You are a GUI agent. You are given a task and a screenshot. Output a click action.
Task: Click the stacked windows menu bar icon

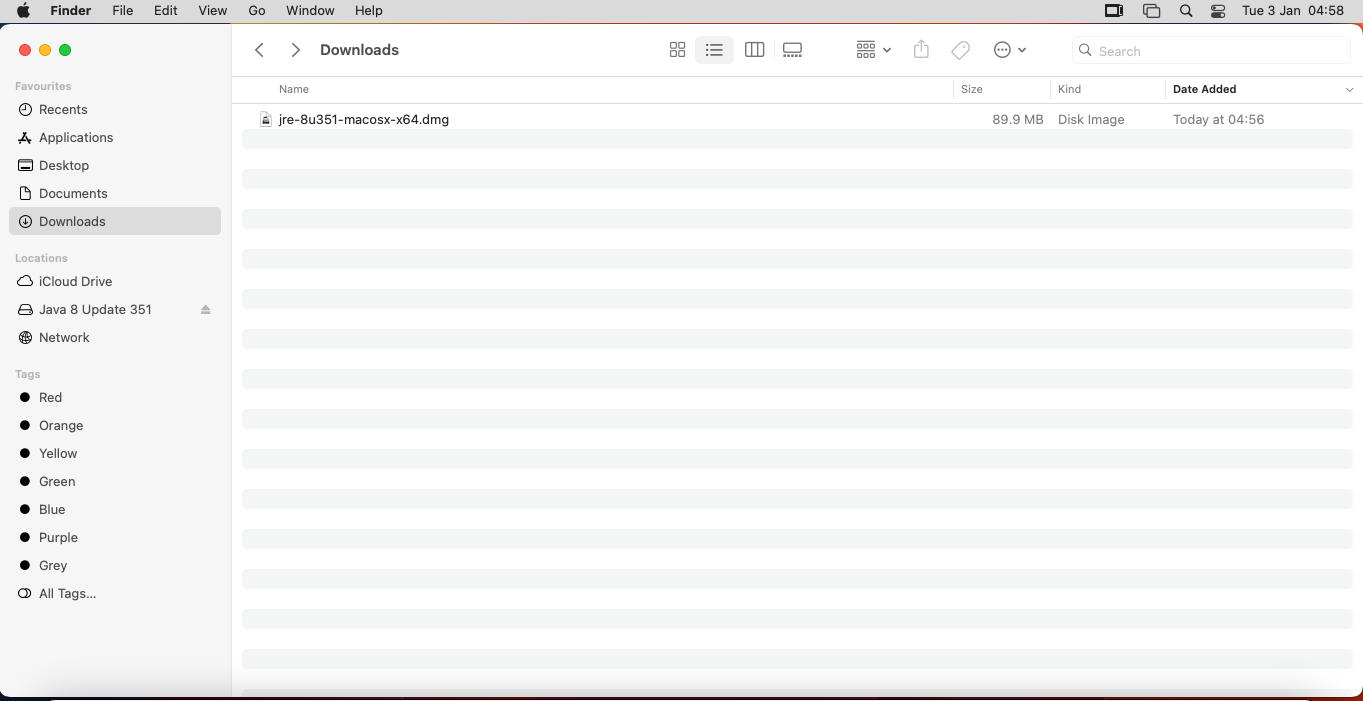[1151, 11]
